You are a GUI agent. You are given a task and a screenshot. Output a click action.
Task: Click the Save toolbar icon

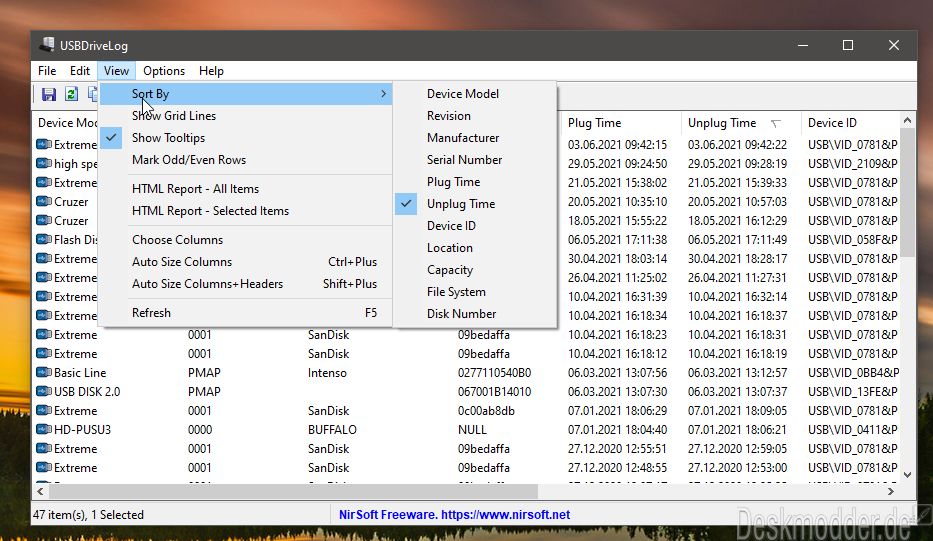(49, 94)
